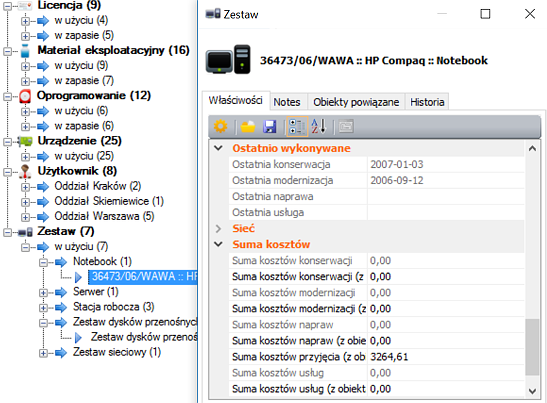Click the empty Ostatnia naprawa value field
Image resolution: width=547 pixels, height=403 pixels.
tap(445, 196)
